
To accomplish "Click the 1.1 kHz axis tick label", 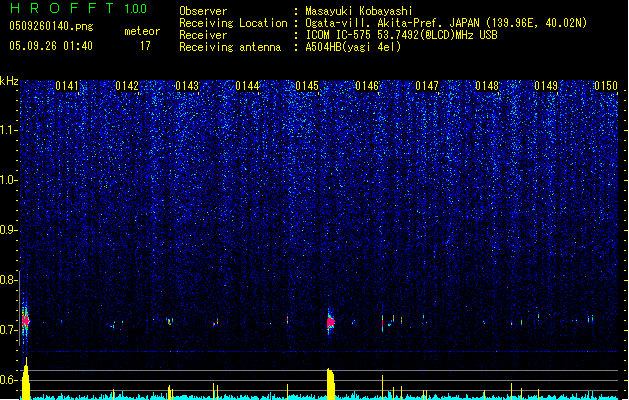I will coord(8,130).
